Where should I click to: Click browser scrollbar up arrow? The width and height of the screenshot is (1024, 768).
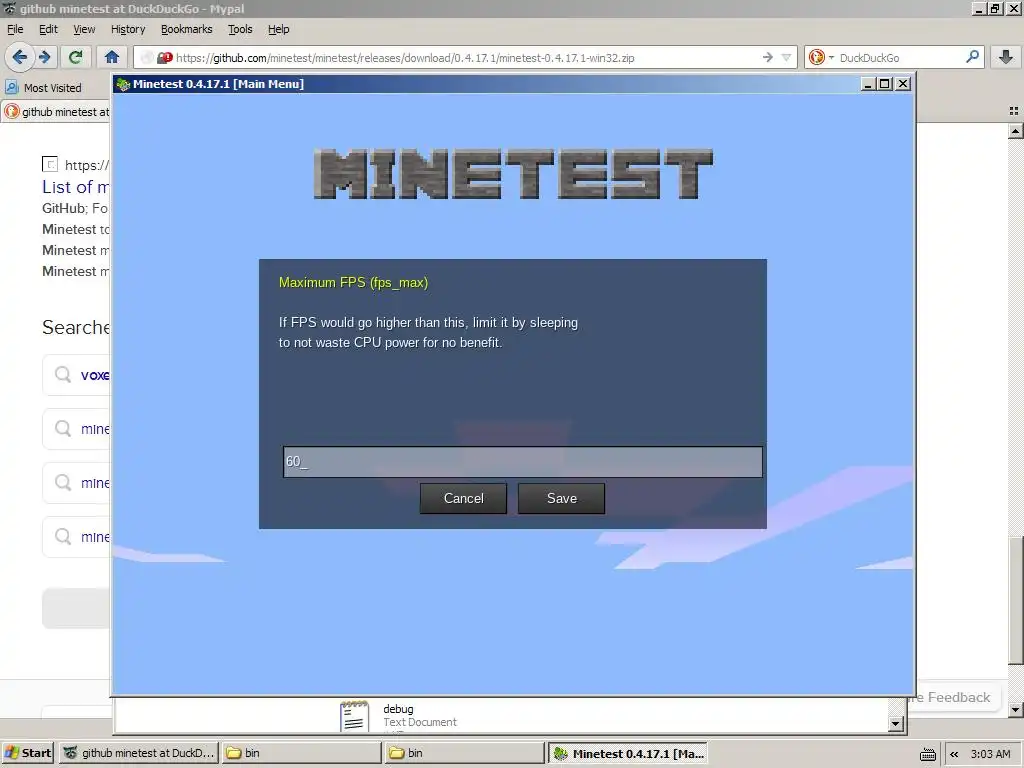1016,131
